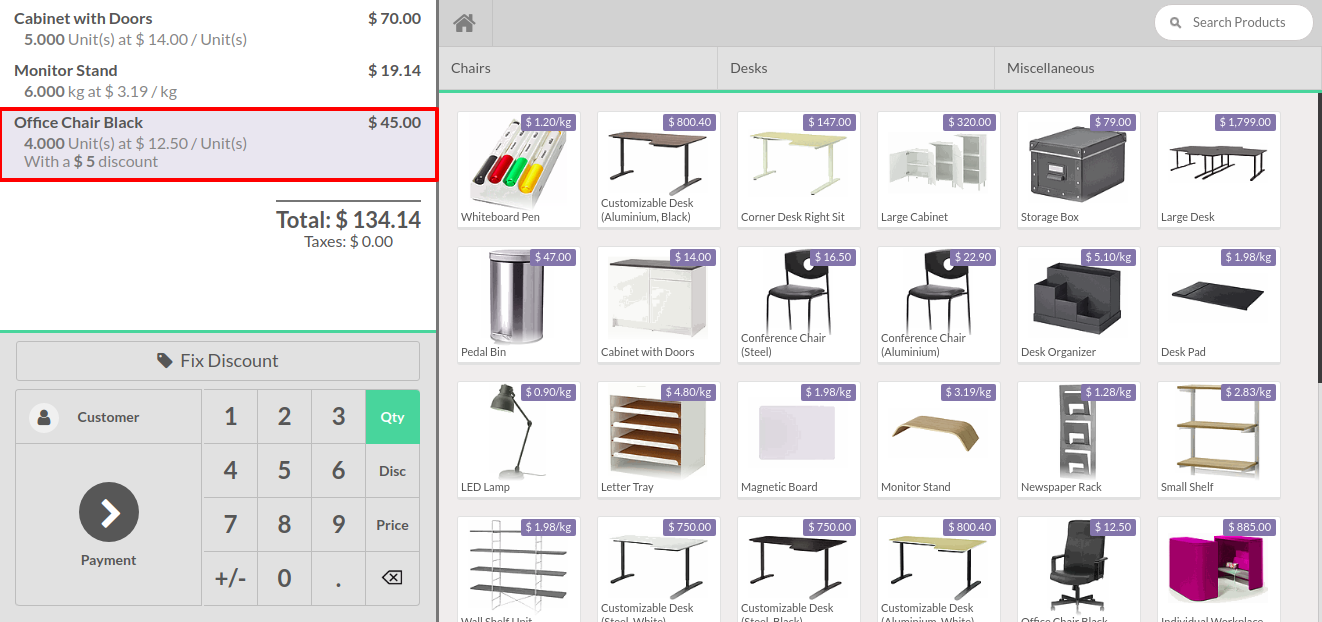Open the Chairs category
The height and width of the screenshot is (622, 1322).
578,68
